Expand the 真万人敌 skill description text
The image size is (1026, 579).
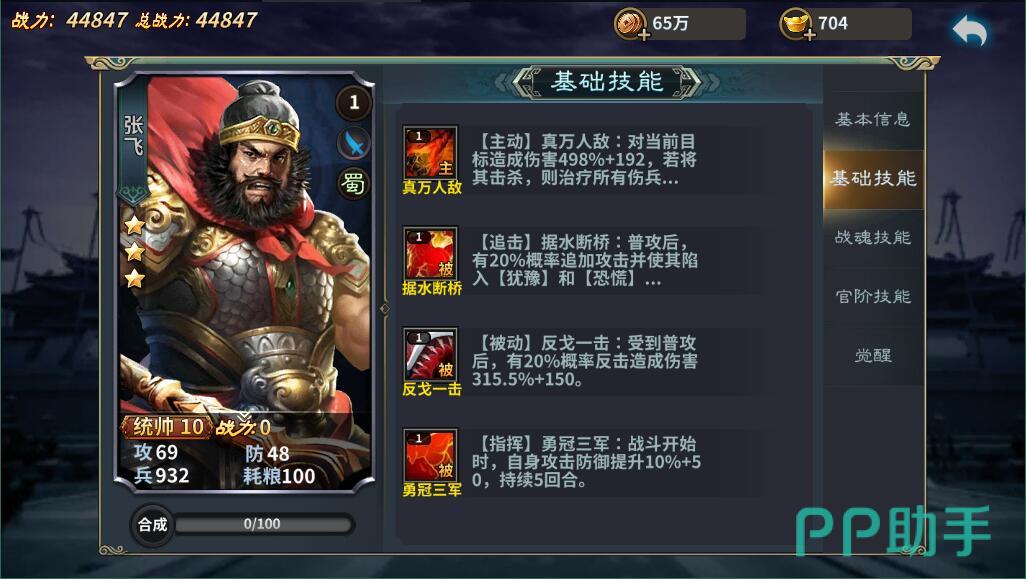(584, 160)
